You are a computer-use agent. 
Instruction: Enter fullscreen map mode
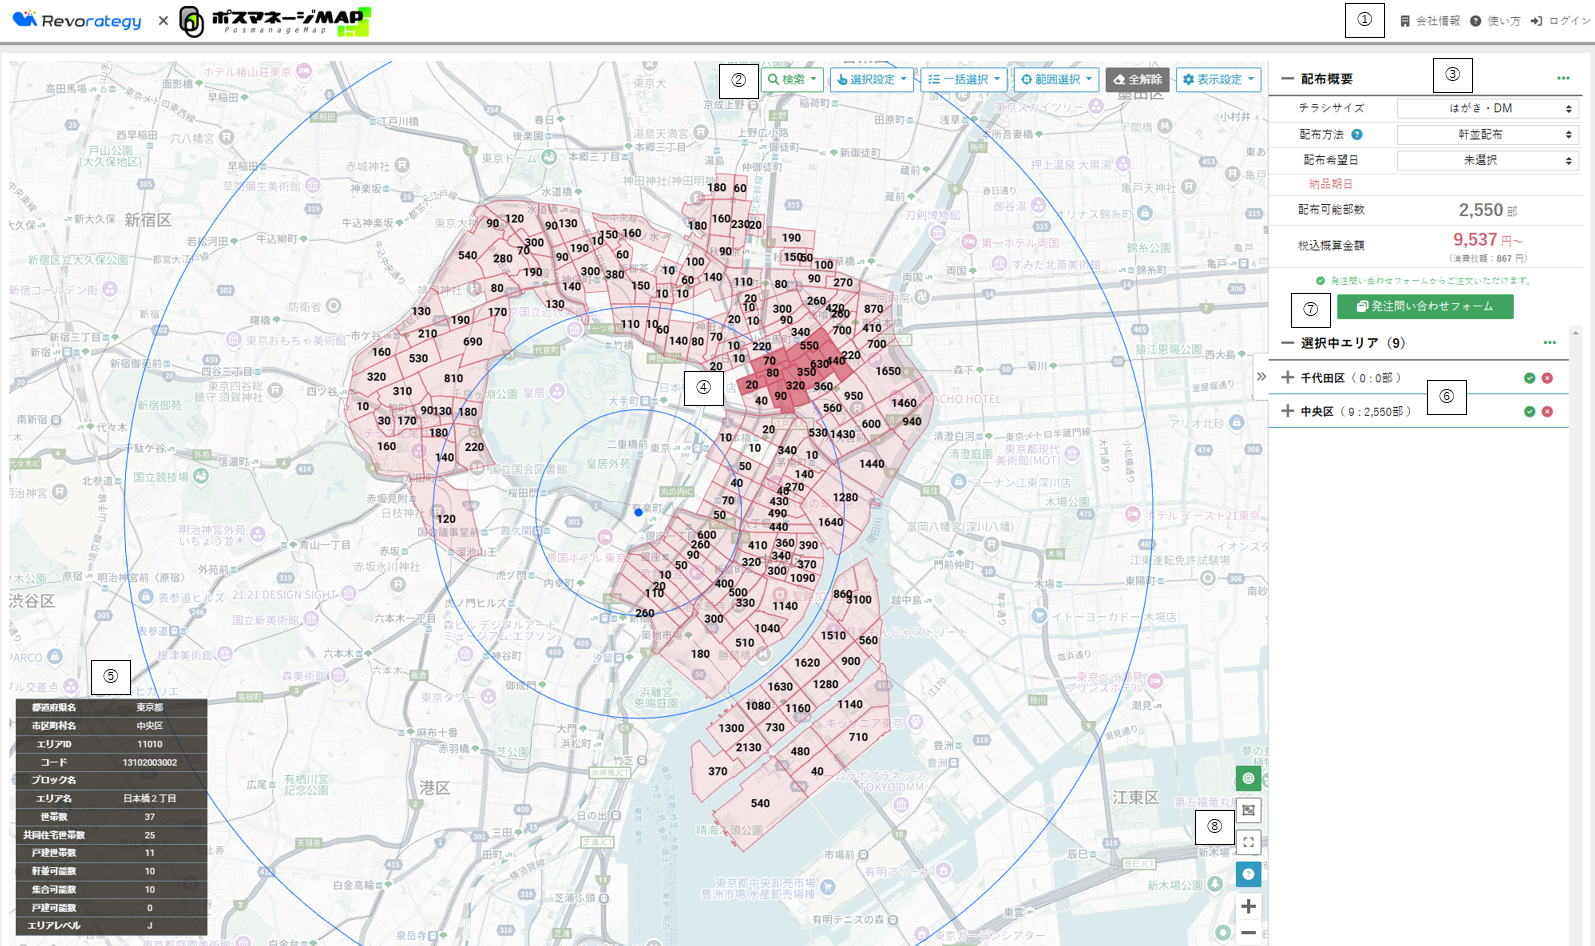[1248, 842]
